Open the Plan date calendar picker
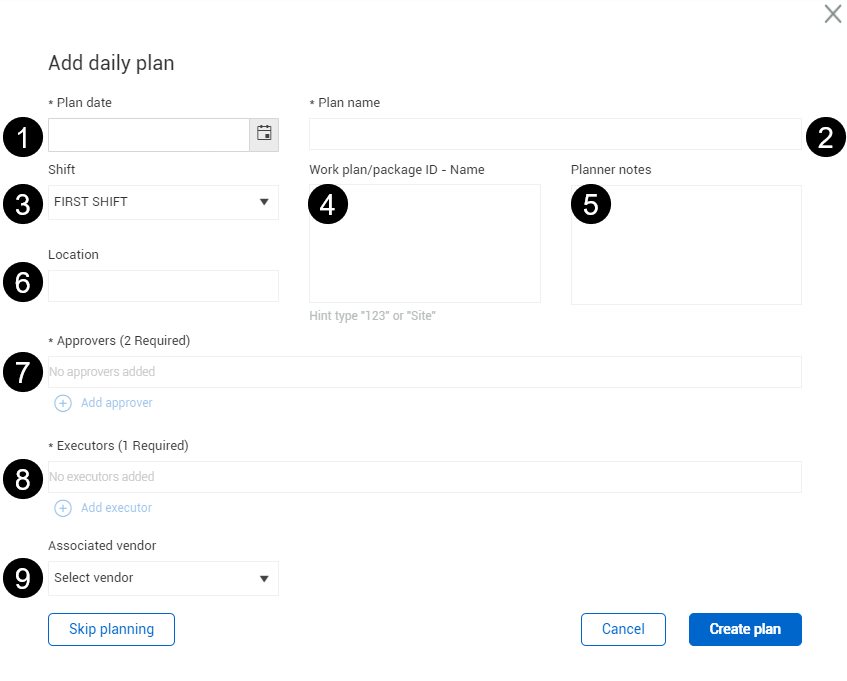 tap(264, 134)
